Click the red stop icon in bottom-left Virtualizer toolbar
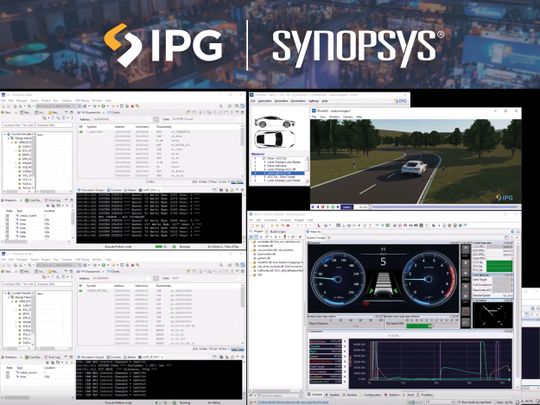Viewport: 540px width, 405px height. [132, 265]
